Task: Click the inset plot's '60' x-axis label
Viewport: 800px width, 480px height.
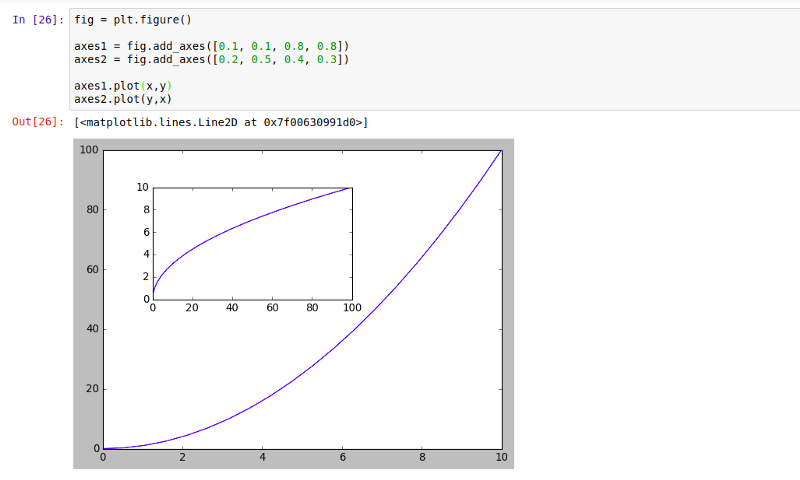Action: click(x=272, y=308)
